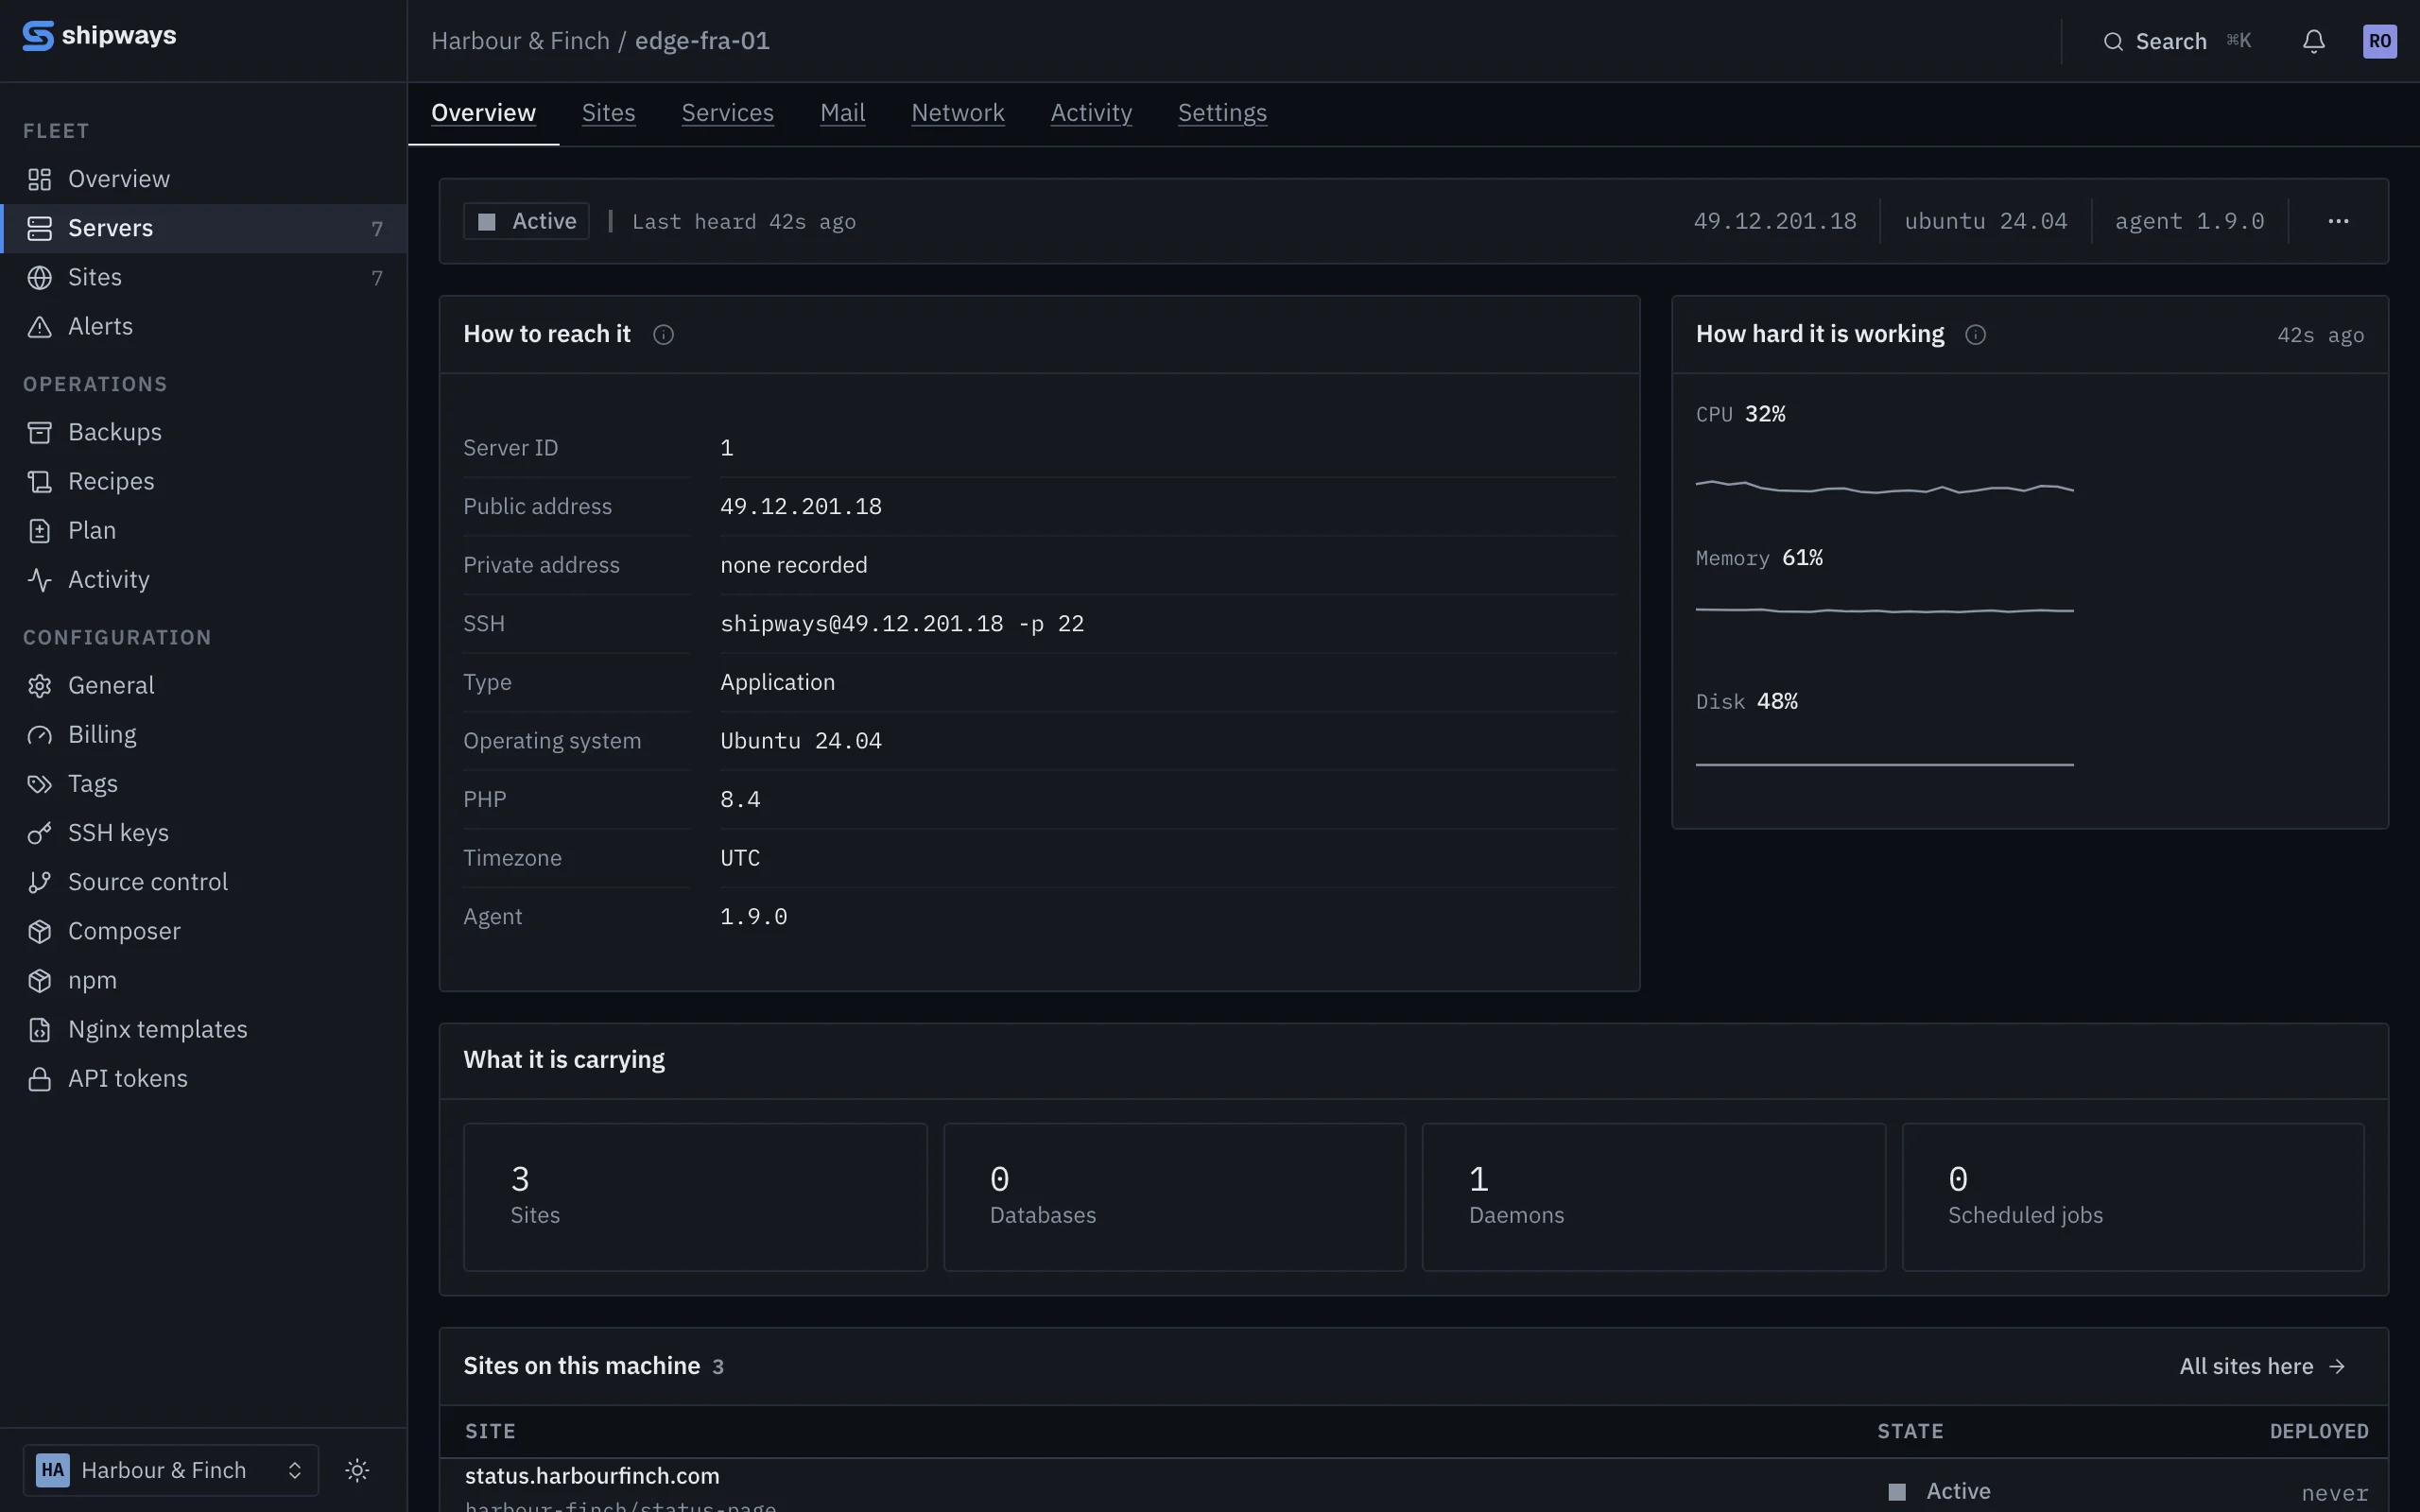The image size is (2420, 1512).
Task: Click the 0 Scheduled jobs card
Action: pos(2132,1197)
